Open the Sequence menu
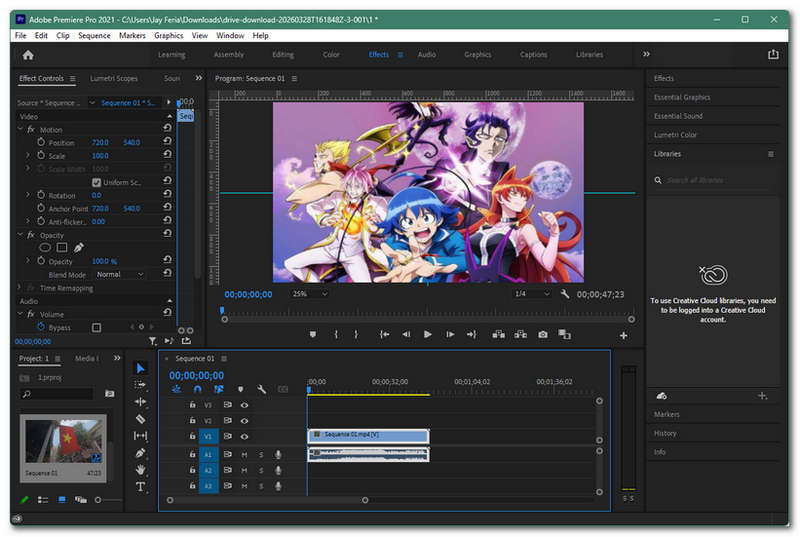The width and height of the screenshot is (800, 537). pyautogui.click(x=94, y=35)
